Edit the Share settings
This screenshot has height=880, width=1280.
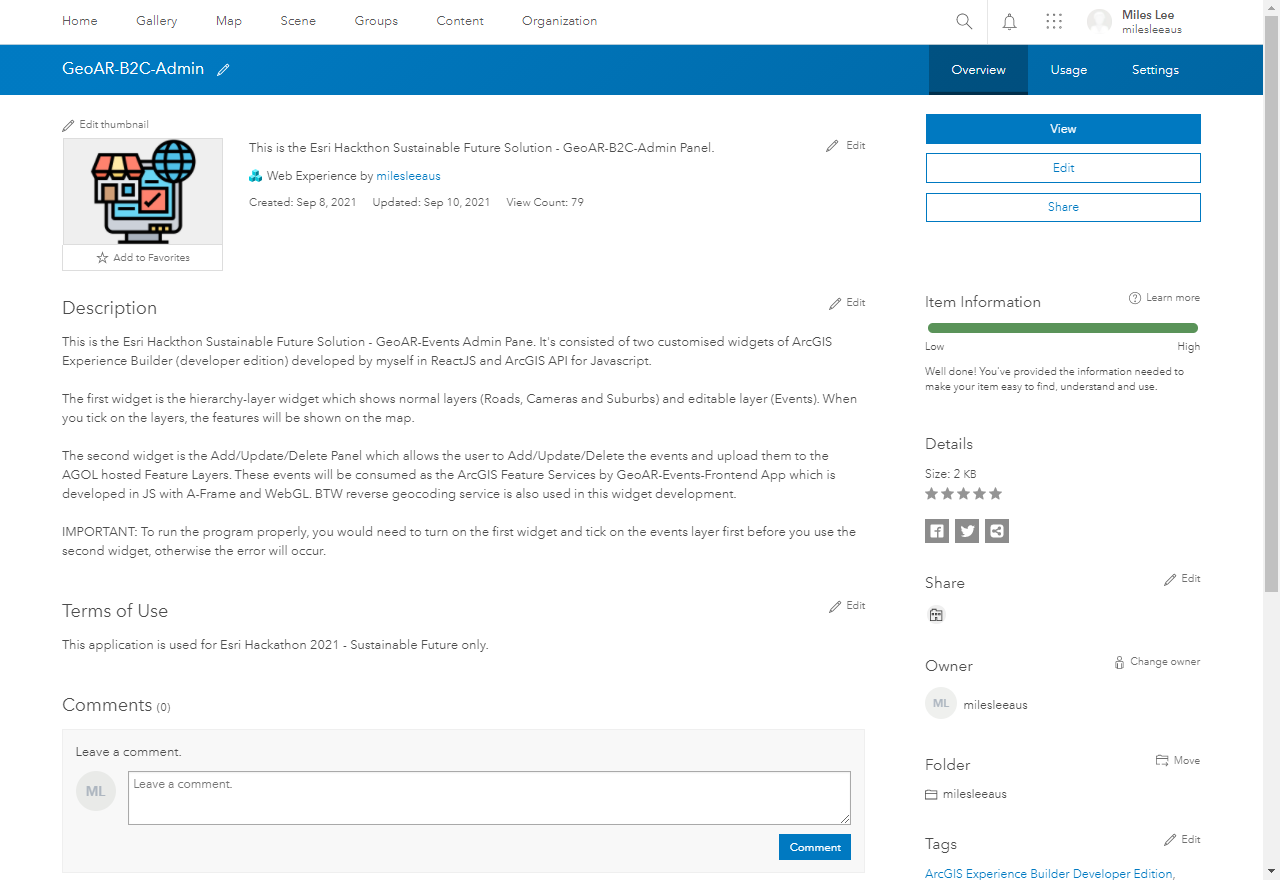tap(1182, 579)
